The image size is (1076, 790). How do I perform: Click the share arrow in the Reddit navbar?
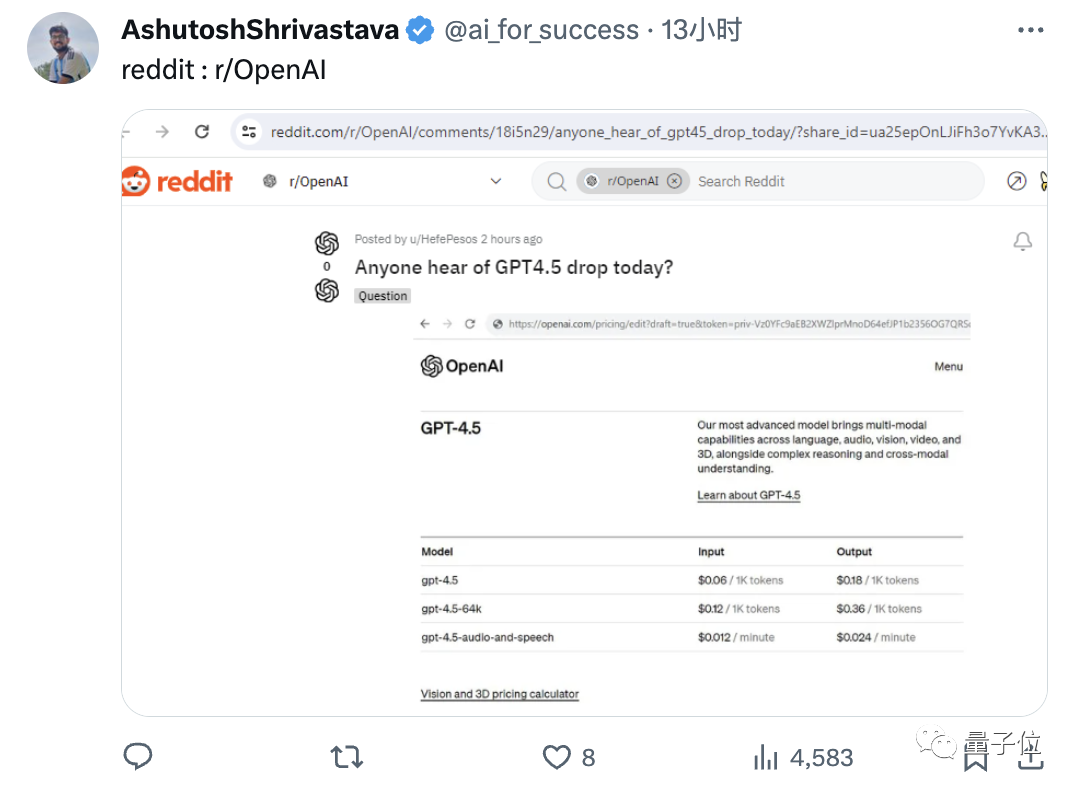pyautogui.click(x=1016, y=181)
